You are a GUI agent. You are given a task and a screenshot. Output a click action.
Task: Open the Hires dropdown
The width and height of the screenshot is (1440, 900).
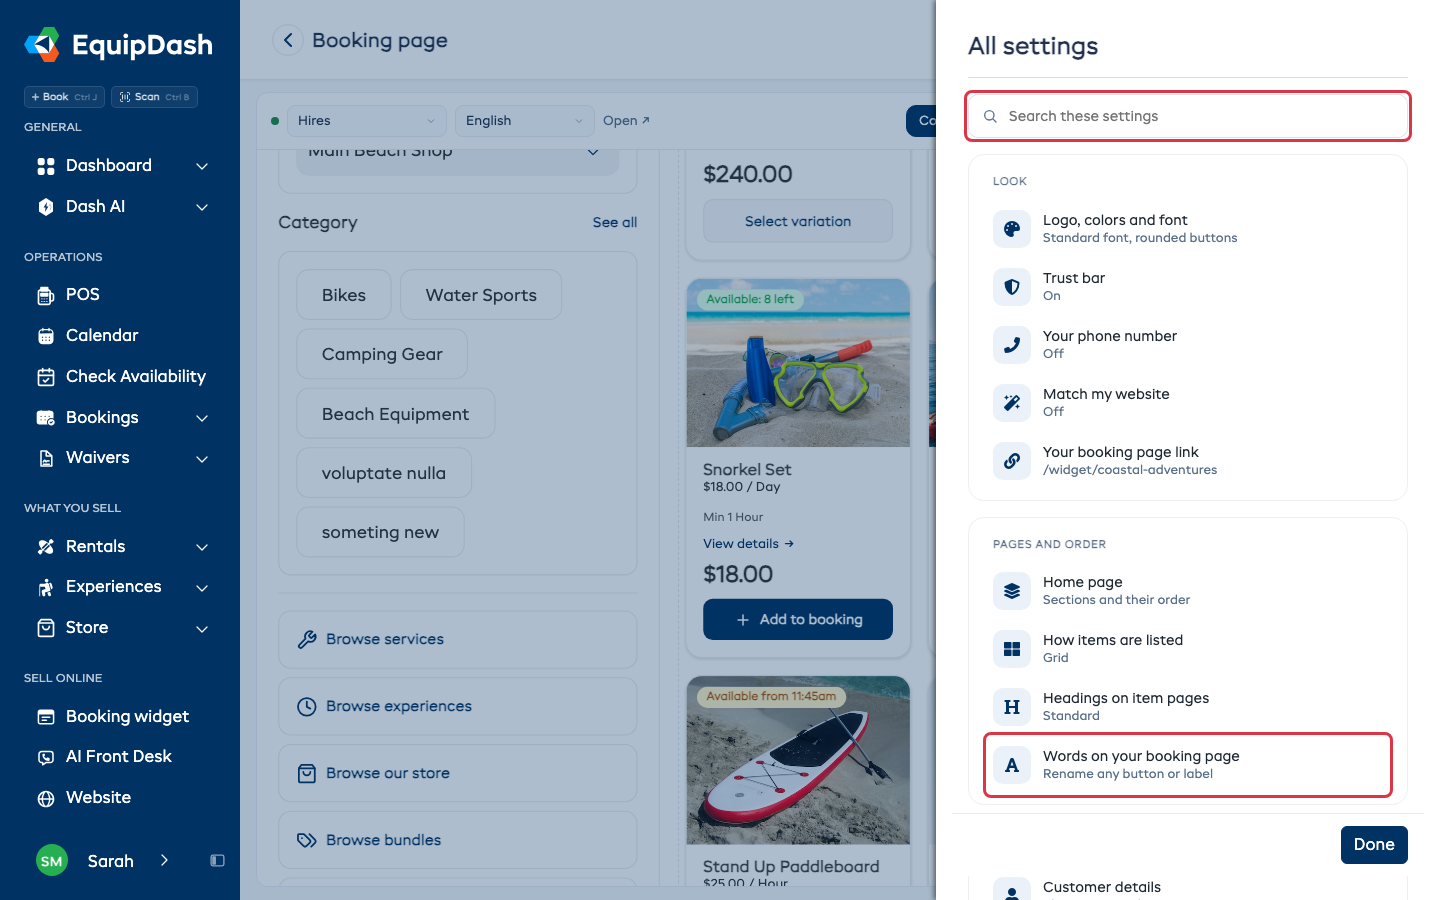pyautogui.click(x=367, y=121)
